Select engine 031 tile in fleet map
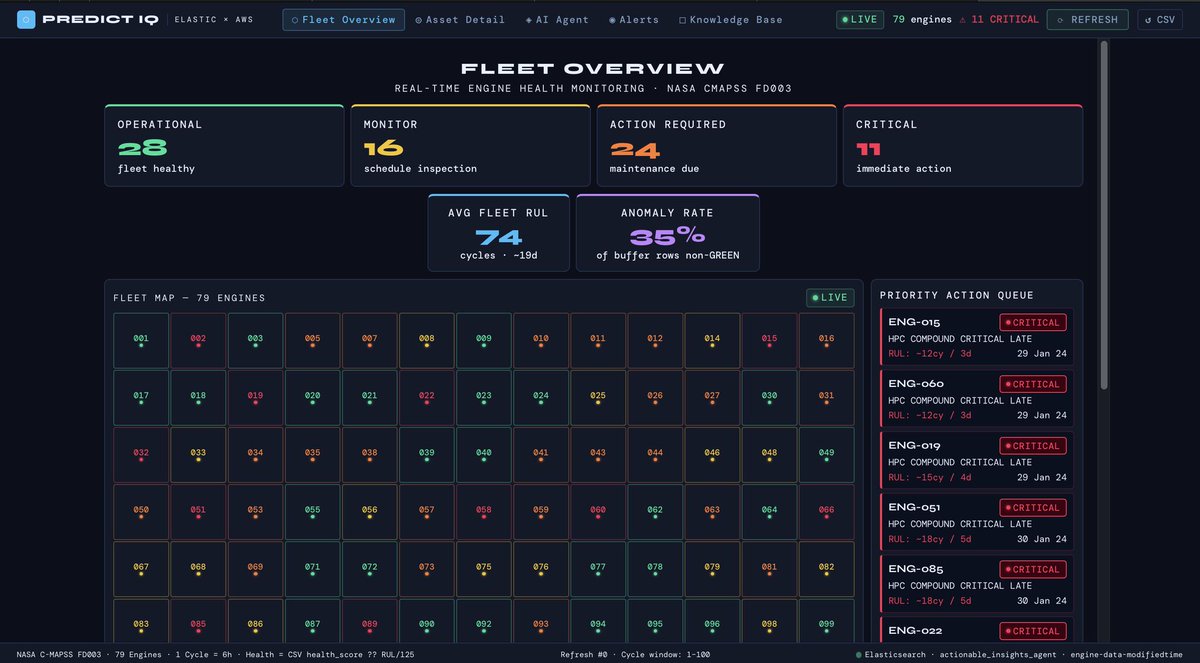This screenshot has height=663, width=1200. tap(826, 398)
